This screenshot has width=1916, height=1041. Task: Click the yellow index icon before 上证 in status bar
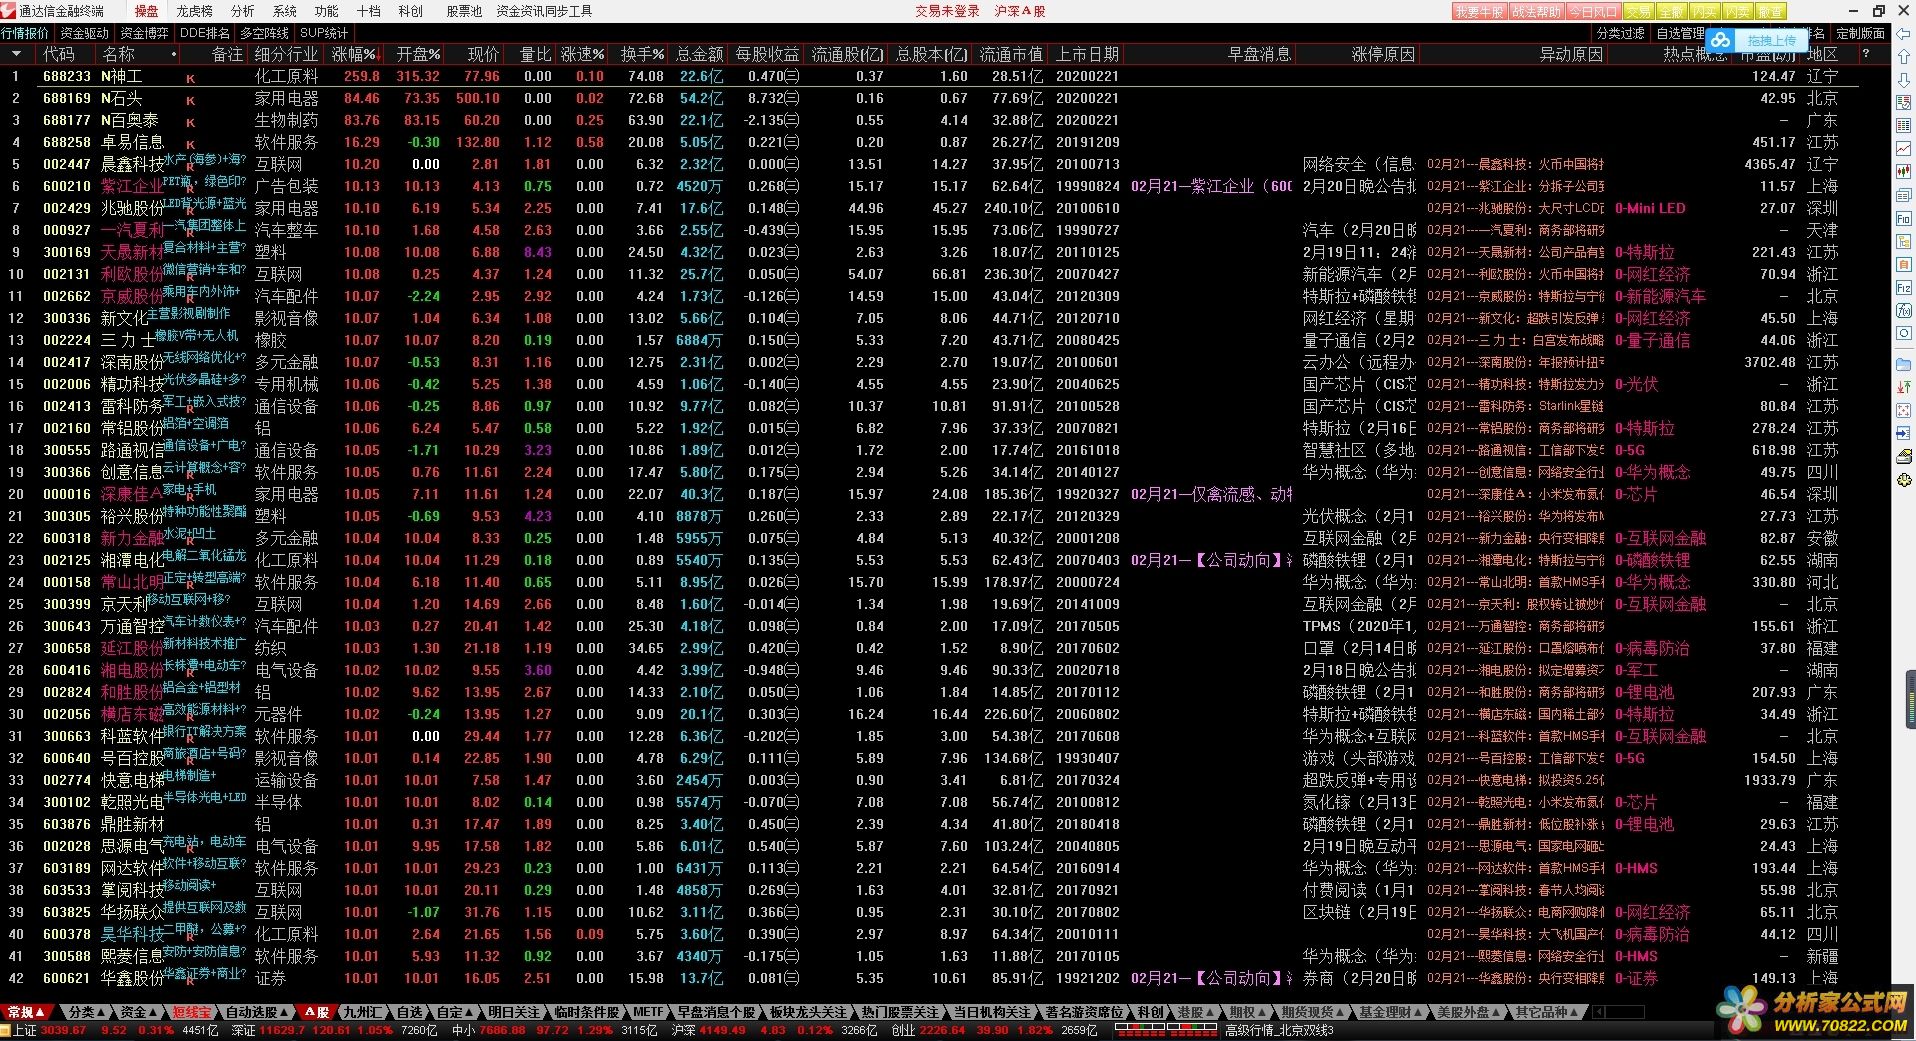pos(6,1030)
